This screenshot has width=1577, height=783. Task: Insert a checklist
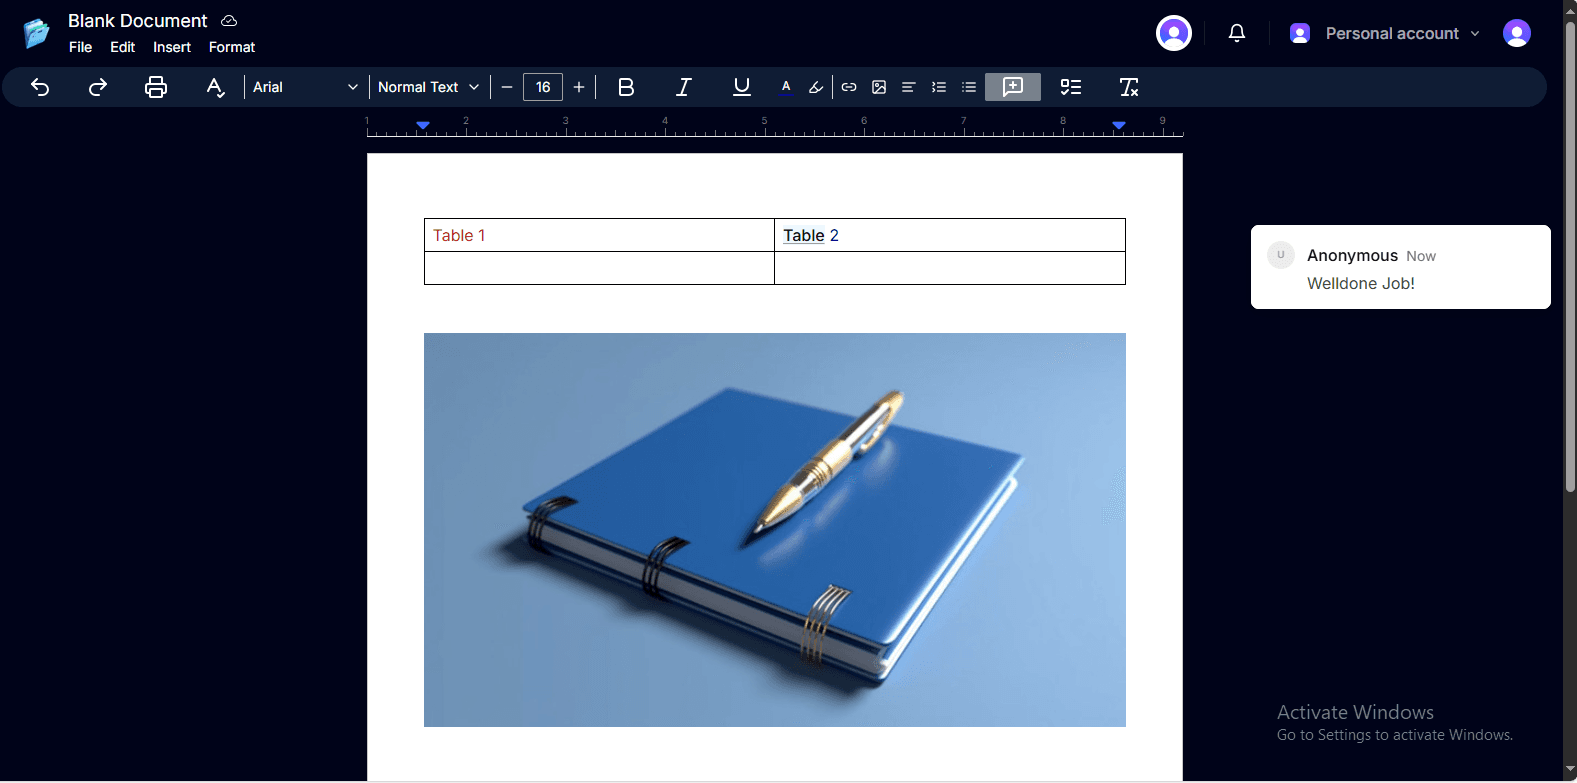[x=1071, y=87]
